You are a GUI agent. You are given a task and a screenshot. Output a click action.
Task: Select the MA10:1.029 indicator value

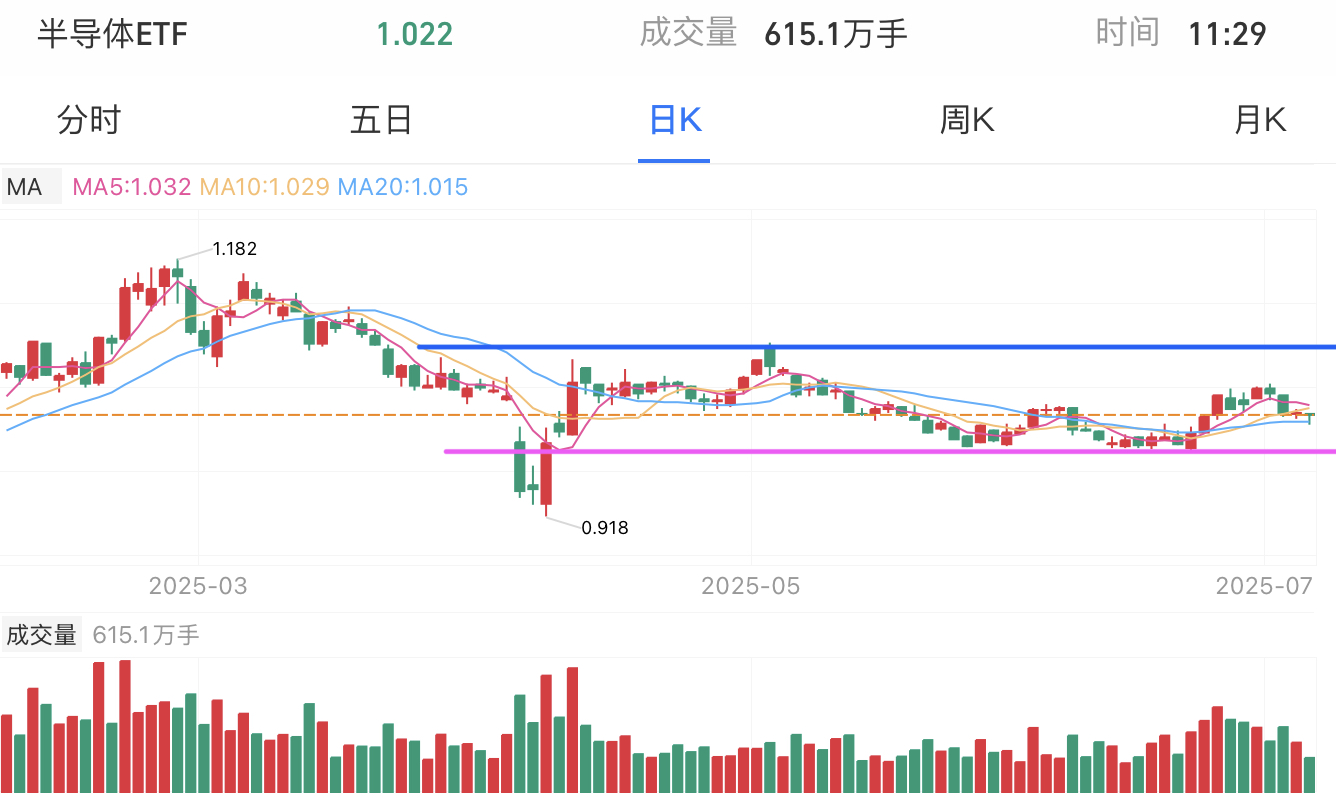tap(265, 187)
